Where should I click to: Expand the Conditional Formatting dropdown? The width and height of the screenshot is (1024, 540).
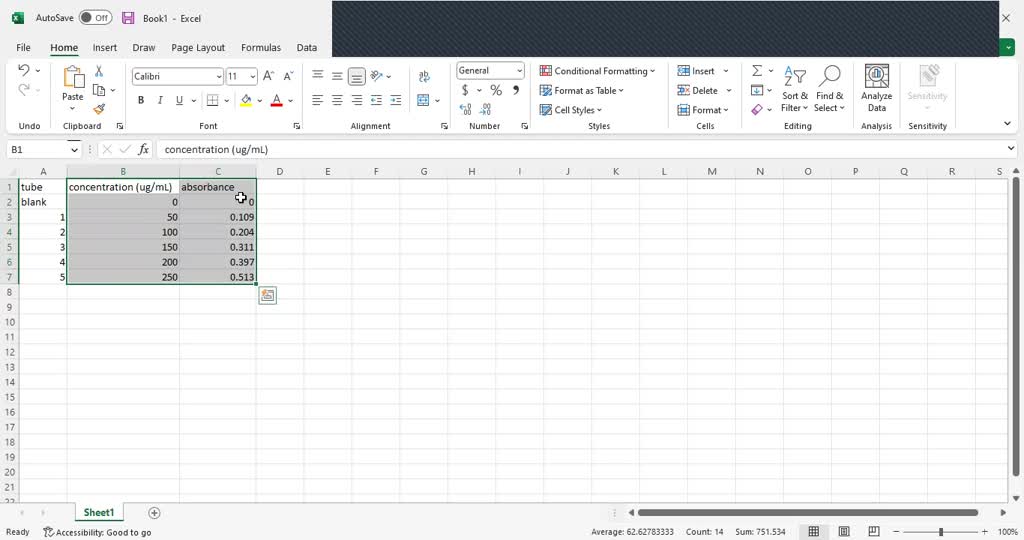pyautogui.click(x=598, y=71)
